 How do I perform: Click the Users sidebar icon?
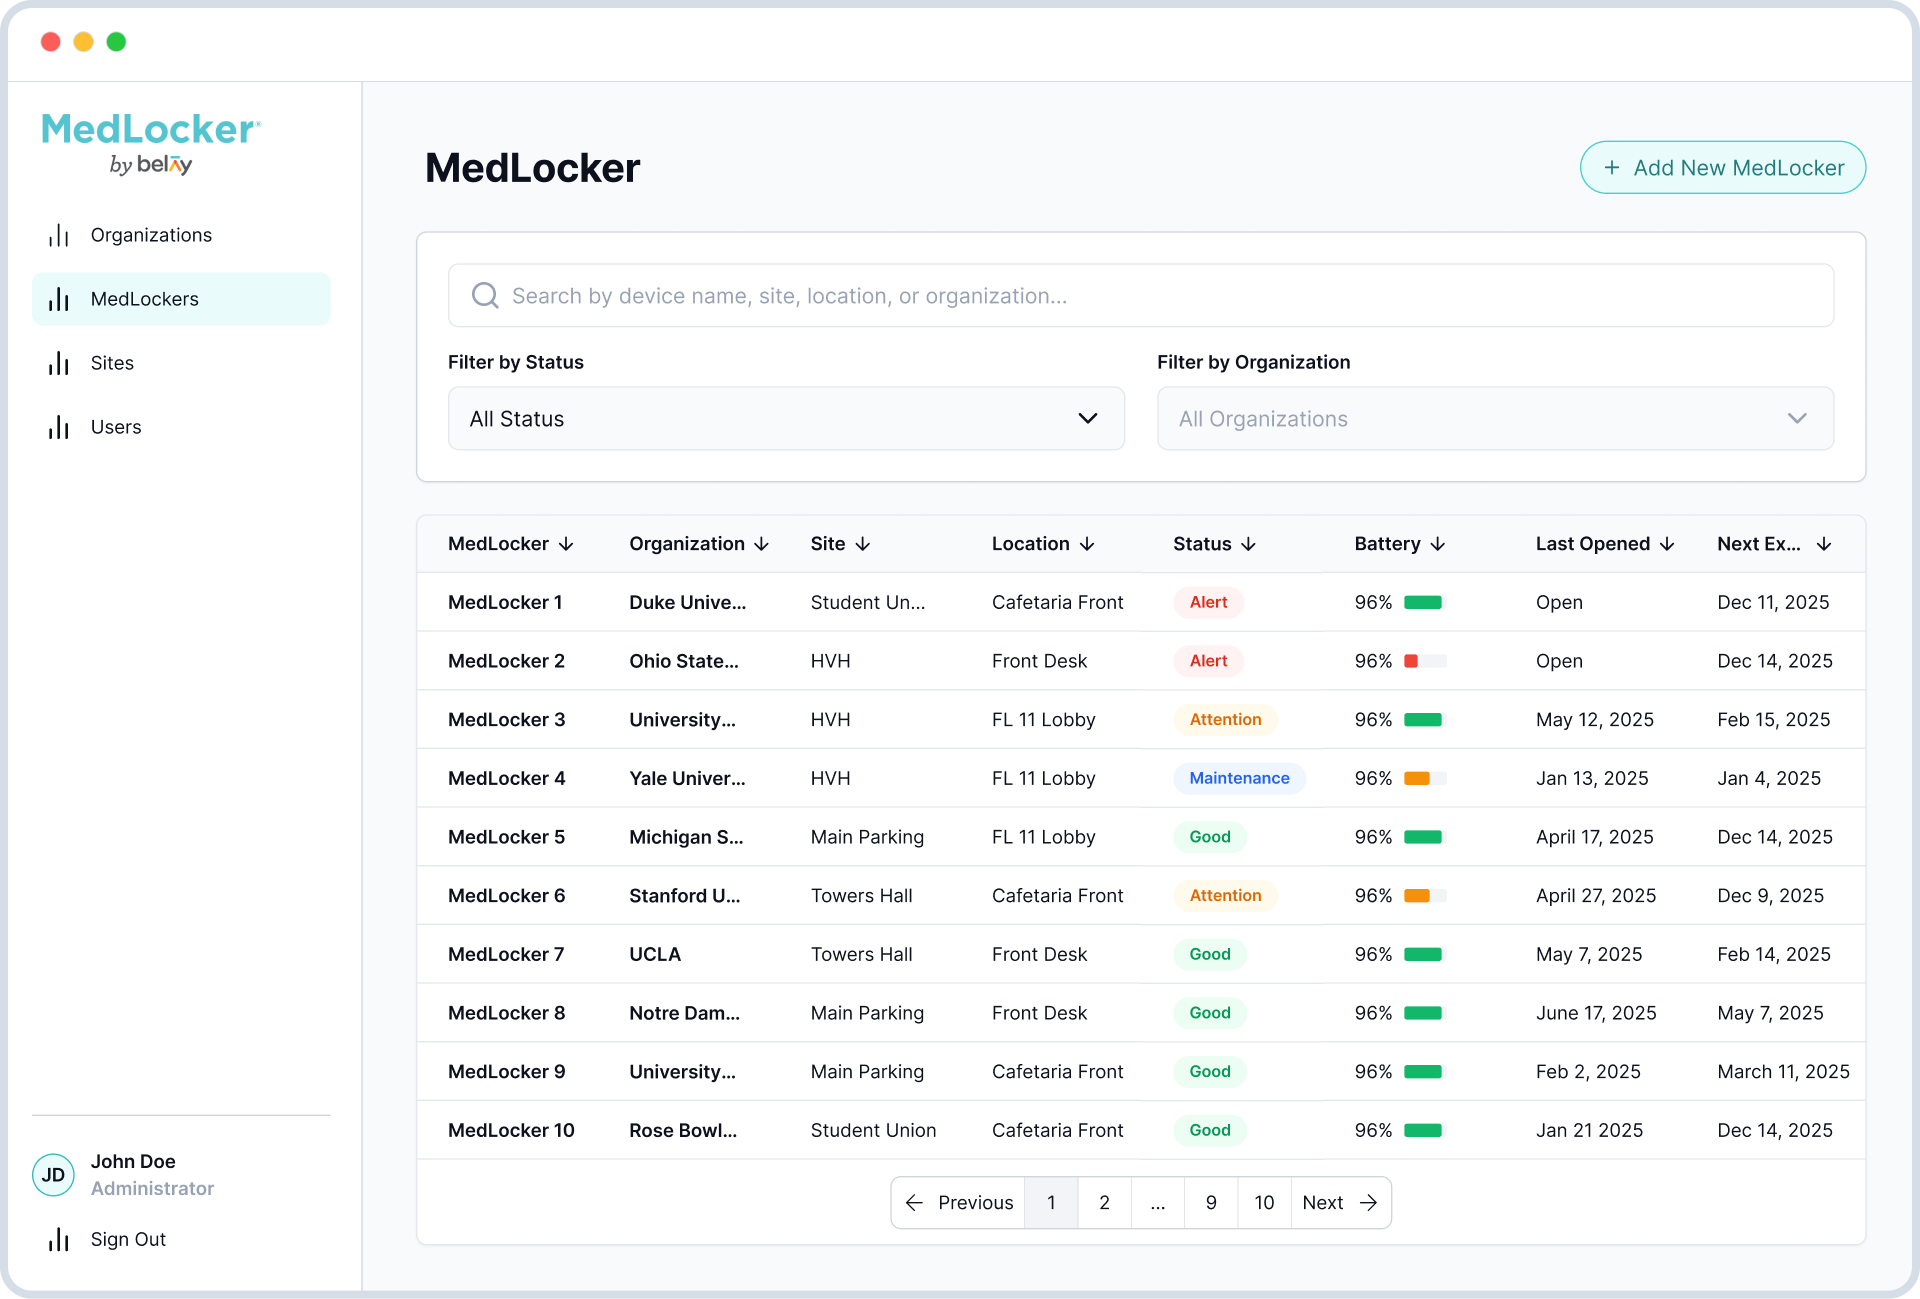pos(59,427)
